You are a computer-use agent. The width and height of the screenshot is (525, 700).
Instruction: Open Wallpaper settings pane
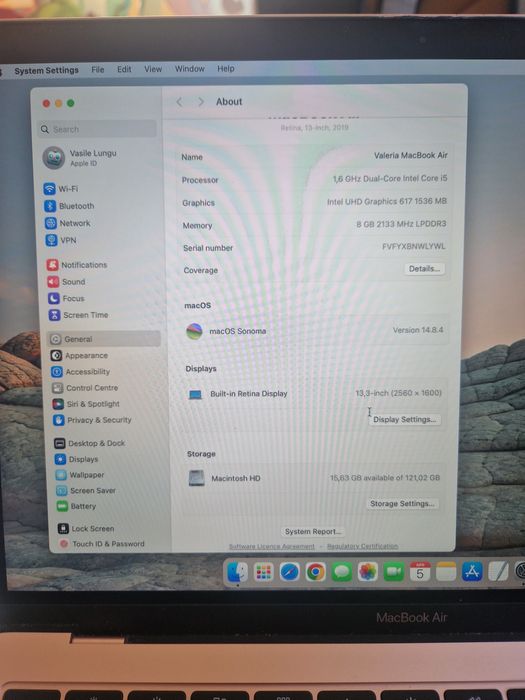tap(79, 475)
